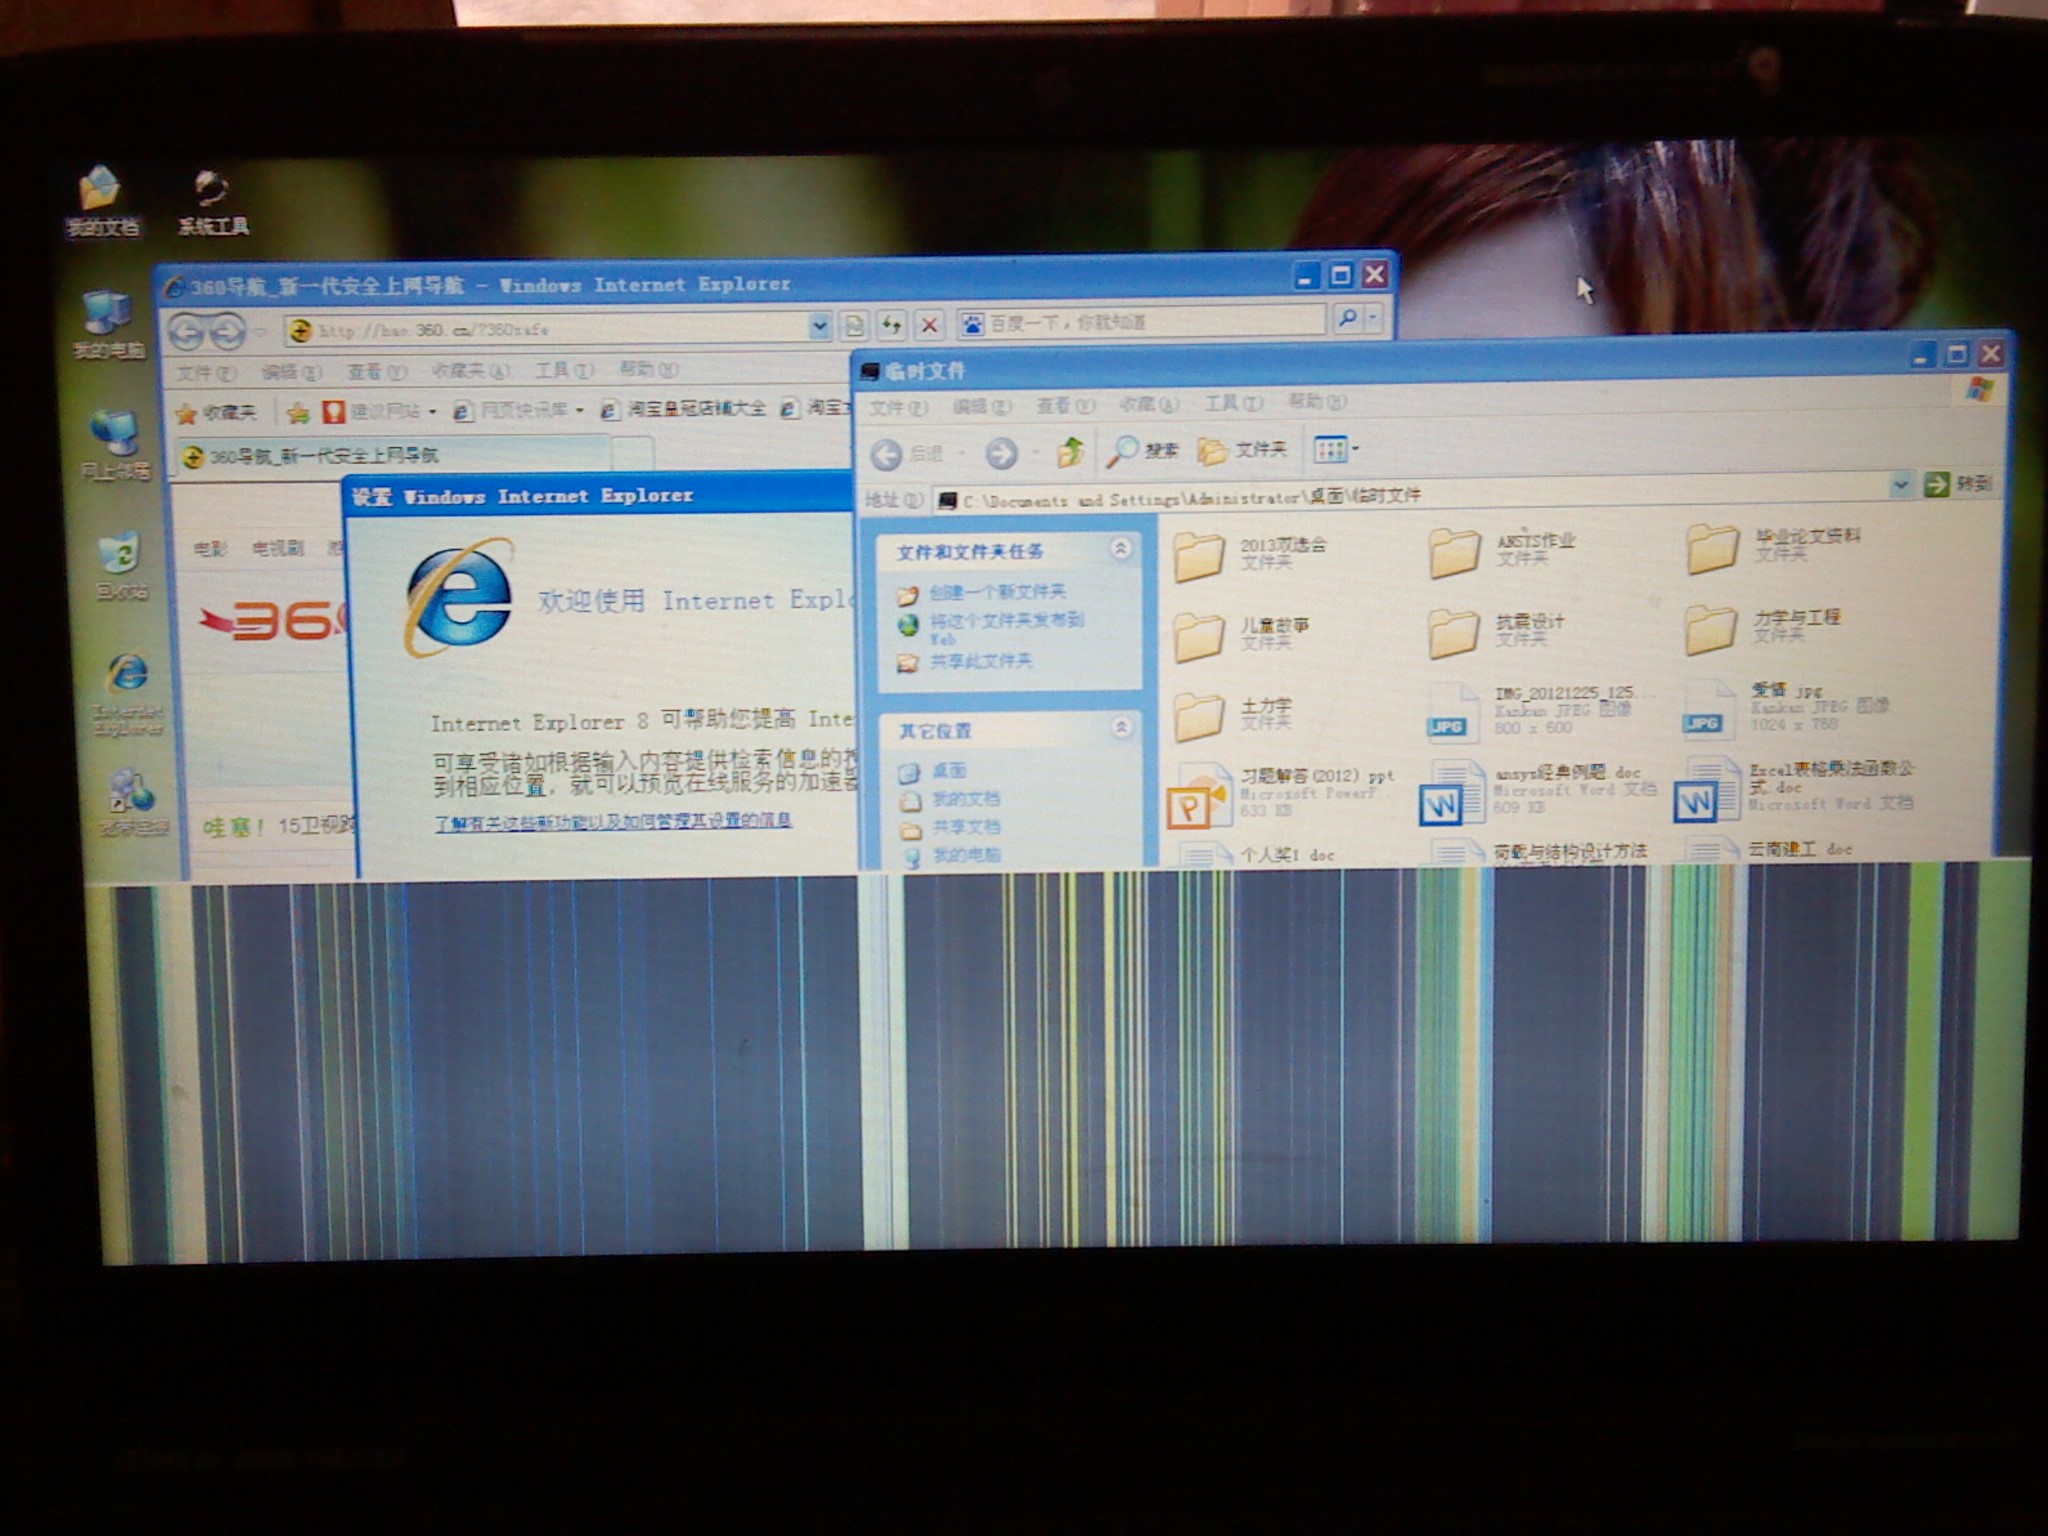Open 查看 menu in 临时文件 window

pos(1065,405)
